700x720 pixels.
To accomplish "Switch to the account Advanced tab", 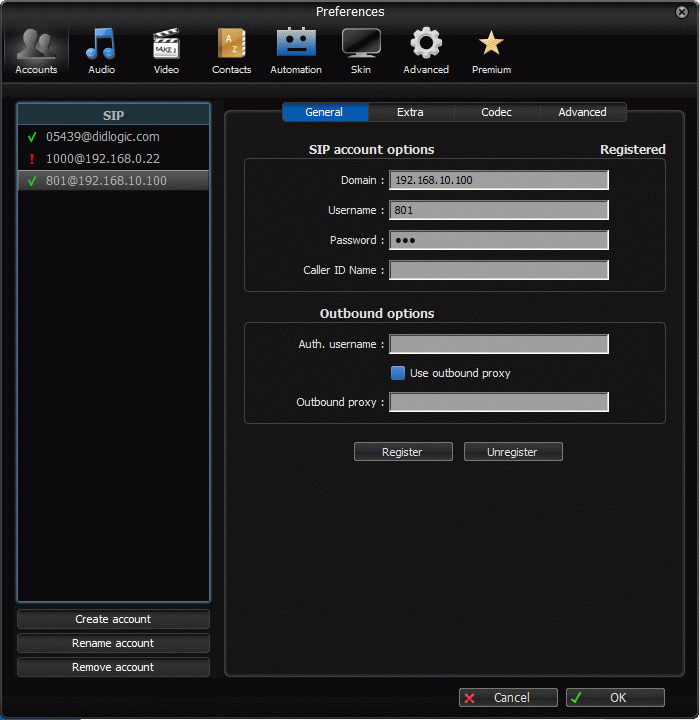I will 582,112.
